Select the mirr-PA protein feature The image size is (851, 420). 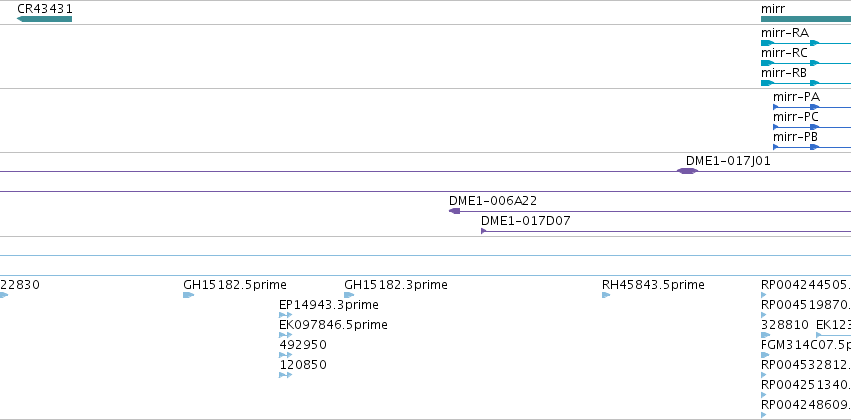pyautogui.click(x=812, y=107)
